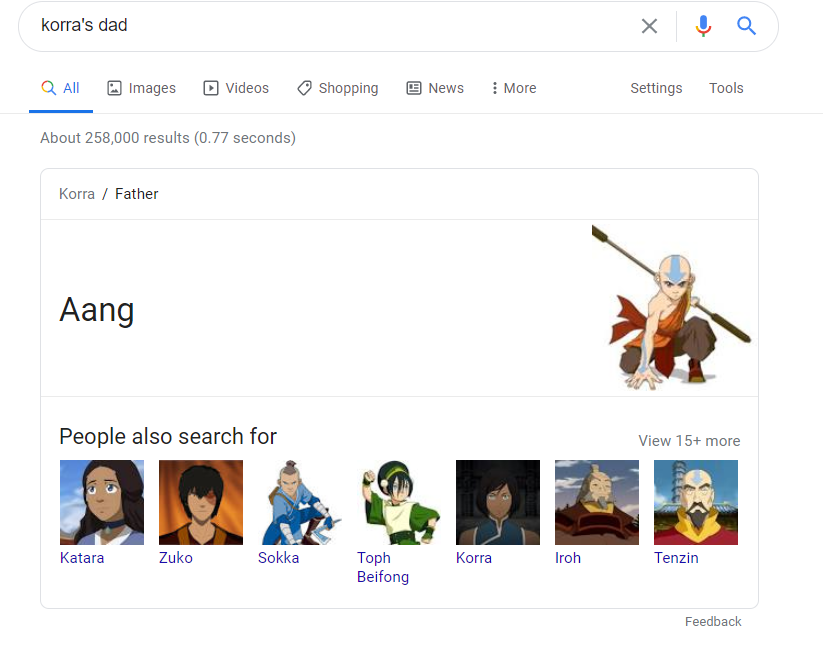The image size is (823, 657).
Task: Open the Settings menu
Action: click(x=656, y=88)
